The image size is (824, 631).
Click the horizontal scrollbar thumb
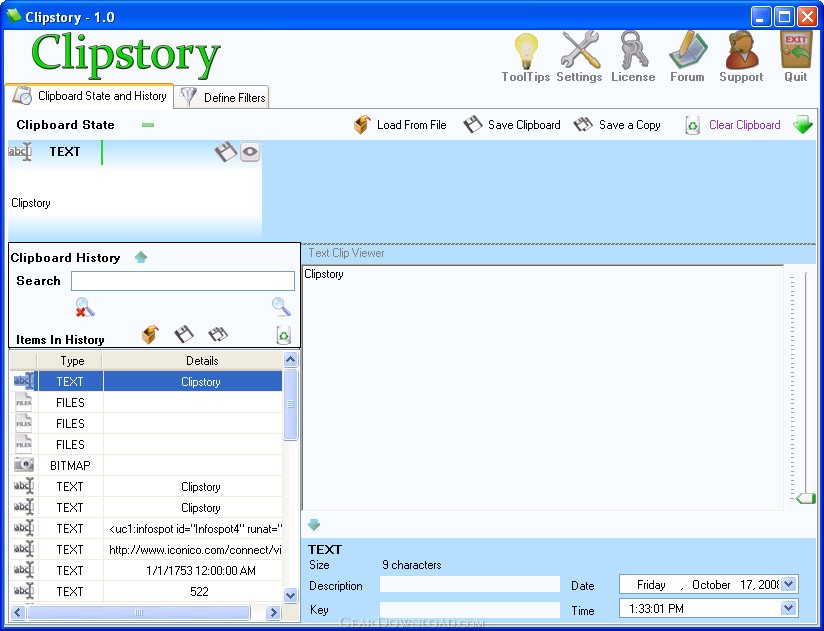pos(139,612)
